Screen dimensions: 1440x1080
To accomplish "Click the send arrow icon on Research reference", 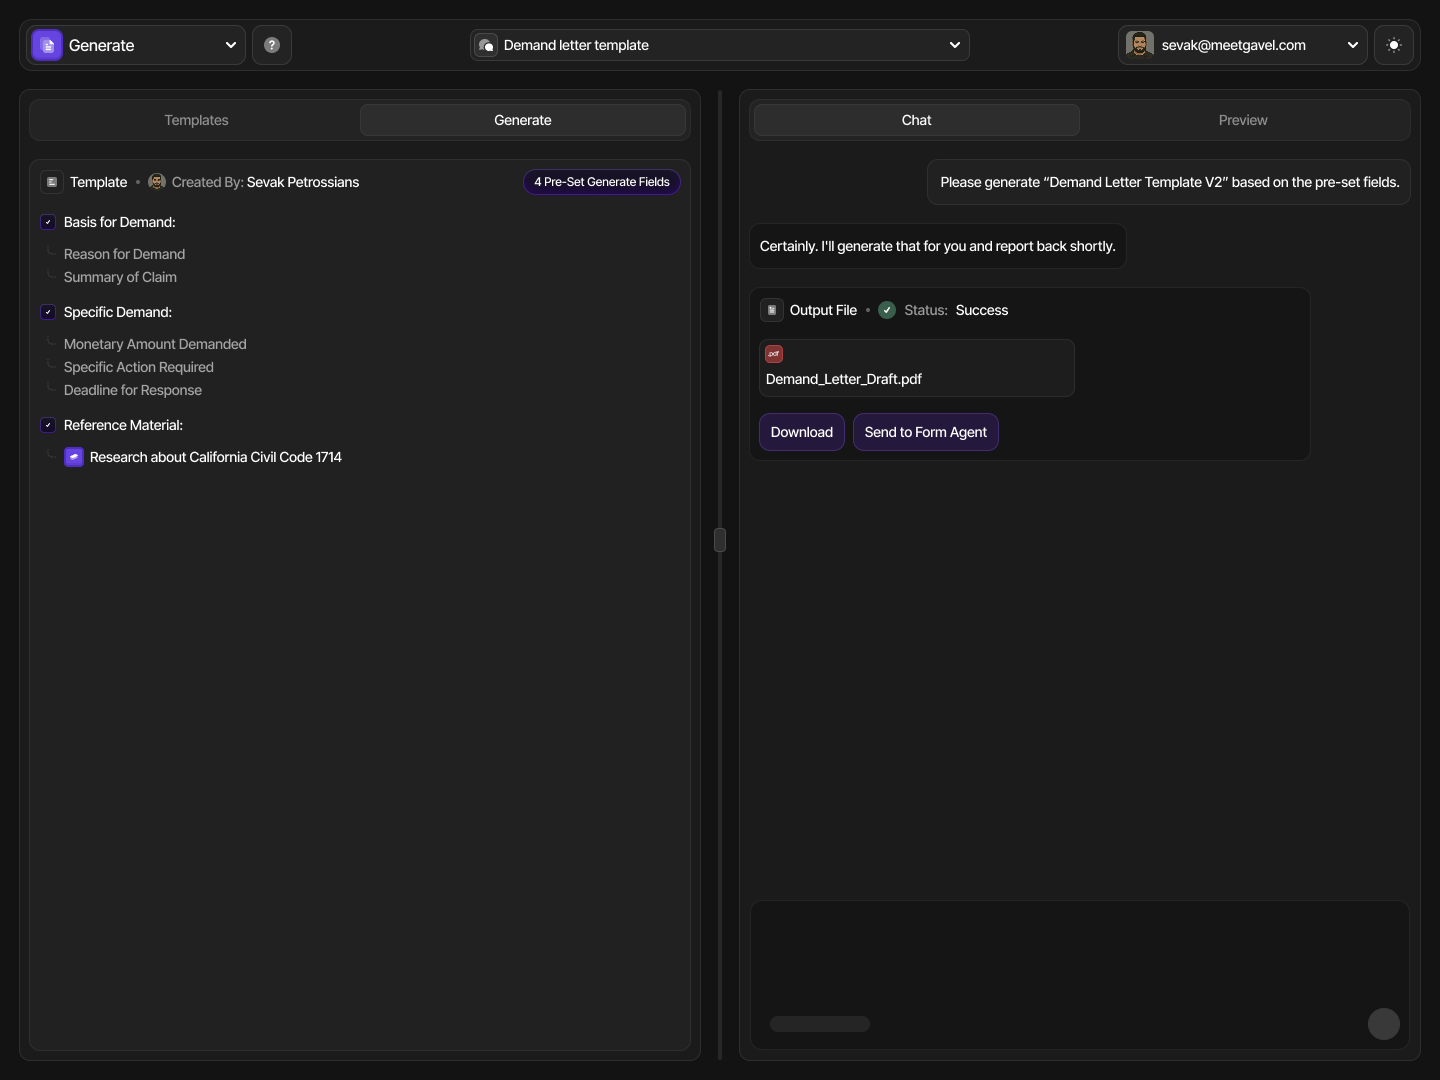I will pyautogui.click(x=73, y=457).
